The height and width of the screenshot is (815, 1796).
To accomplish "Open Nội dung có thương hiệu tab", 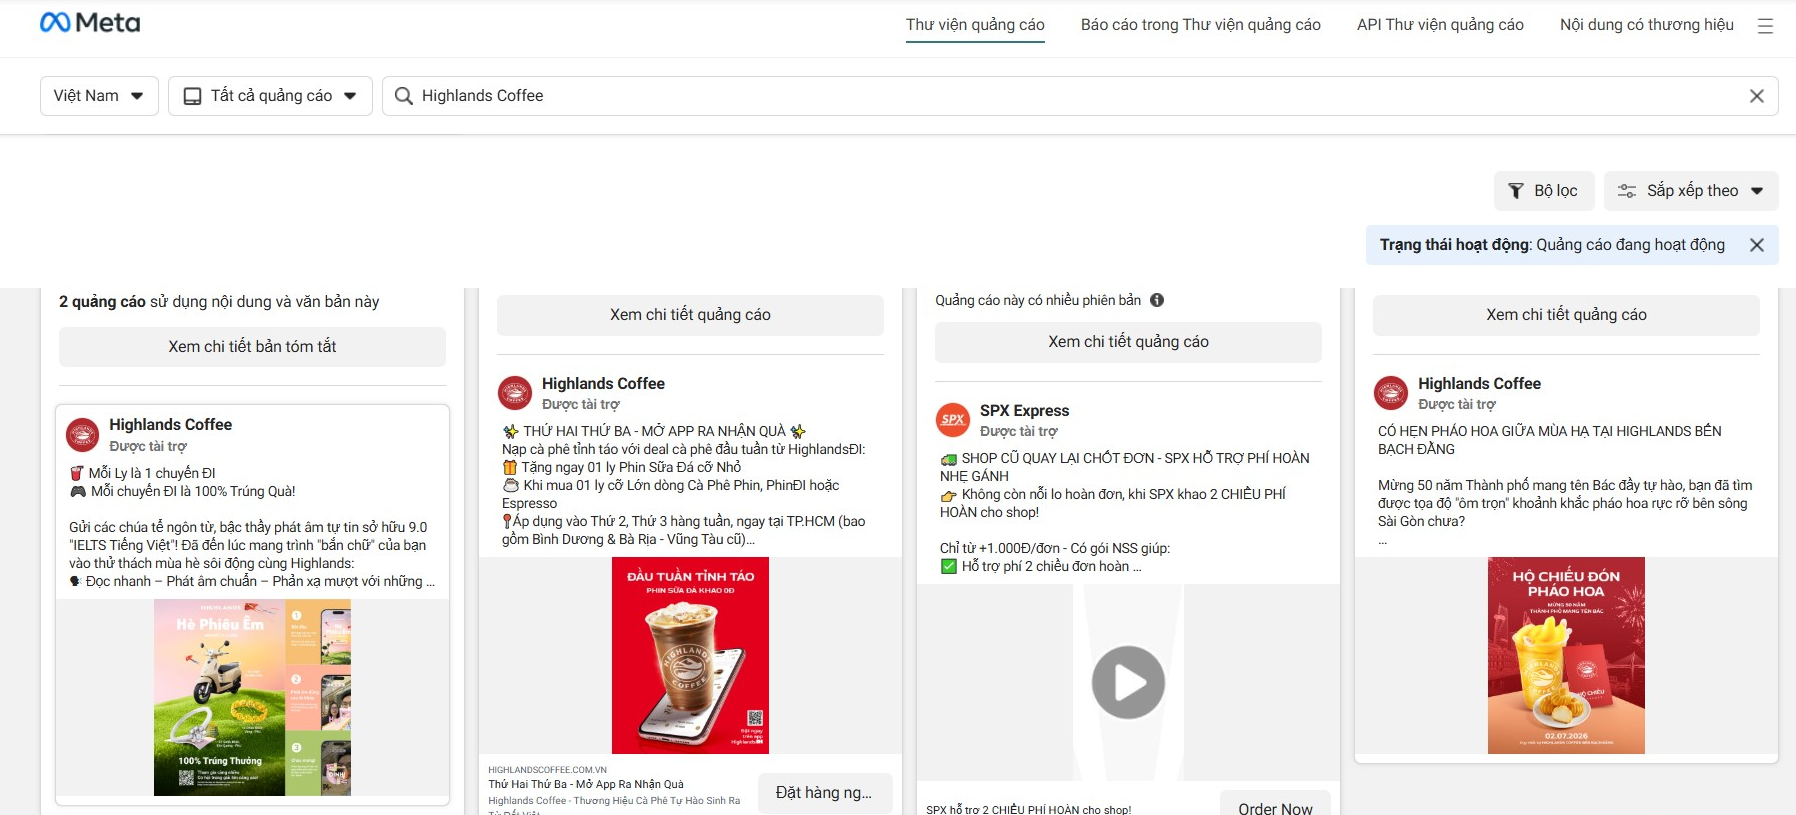I will point(1646,25).
